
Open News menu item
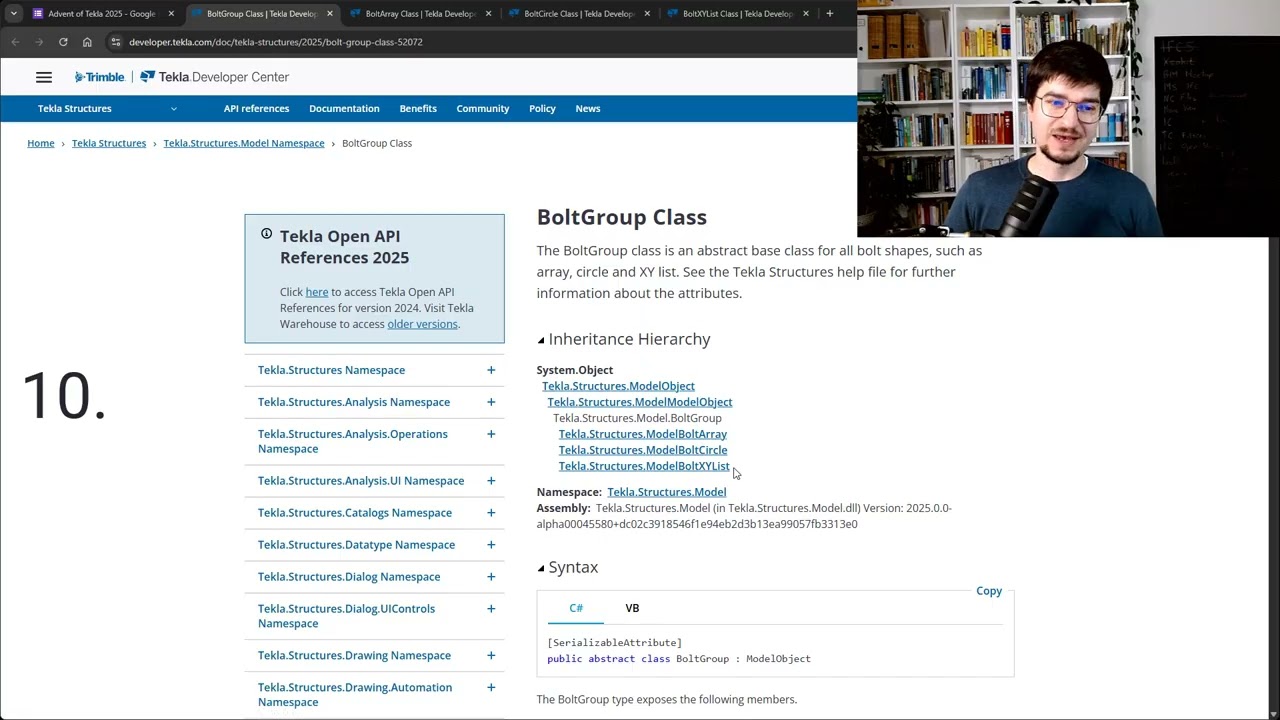(588, 108)
